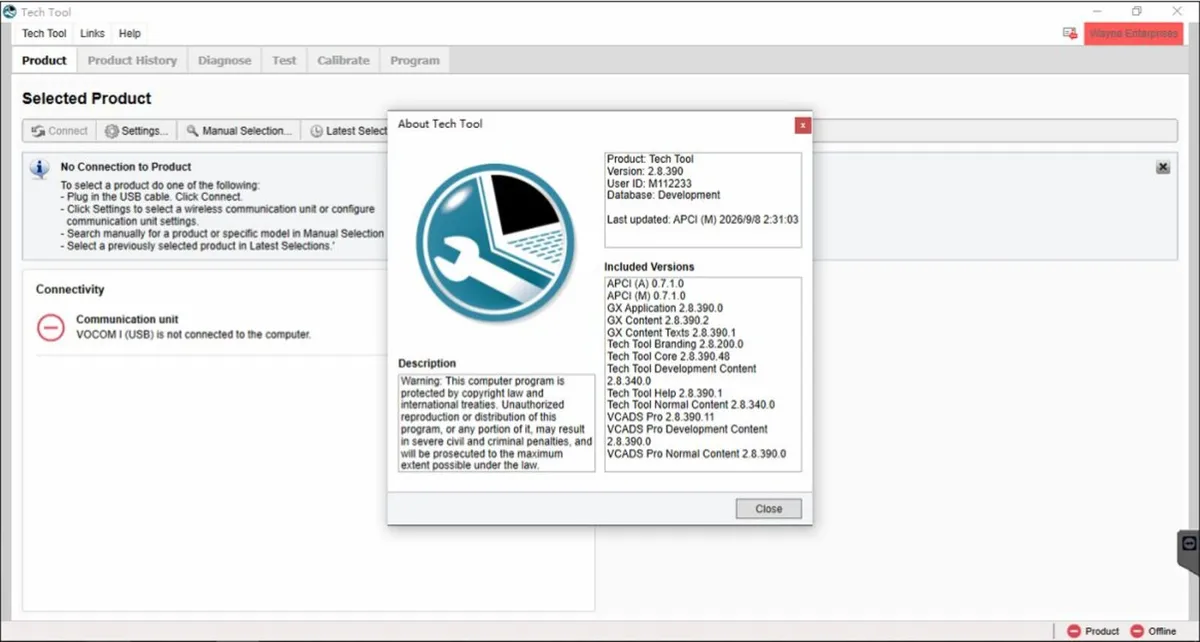Viewport: 1200px width, 642px height.
Task: Click the Tech Tool title bar app icon
Action: [9, 11]
